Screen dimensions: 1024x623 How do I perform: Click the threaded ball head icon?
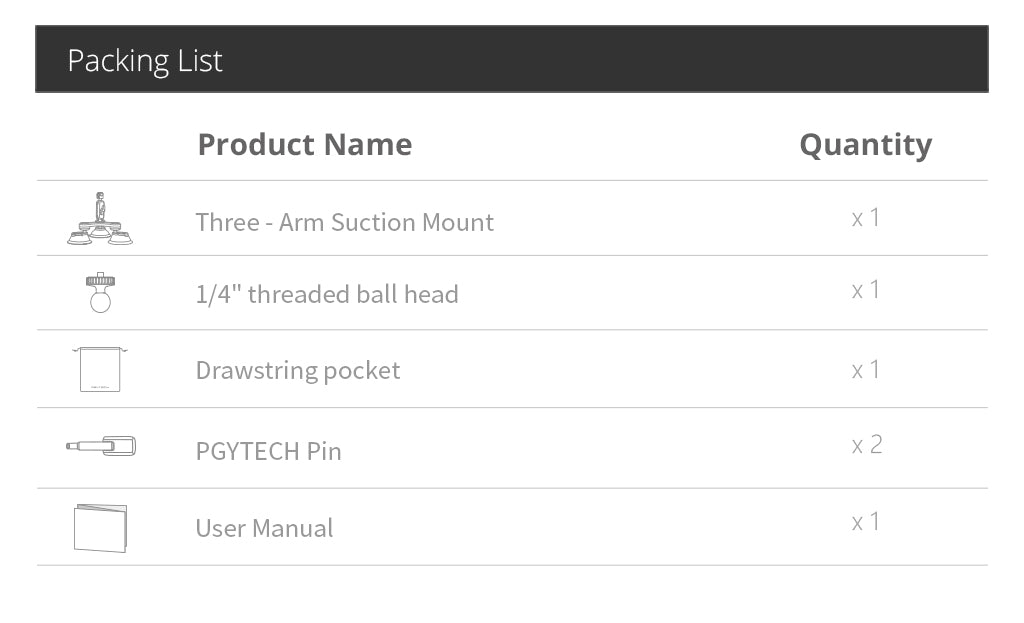100,293
